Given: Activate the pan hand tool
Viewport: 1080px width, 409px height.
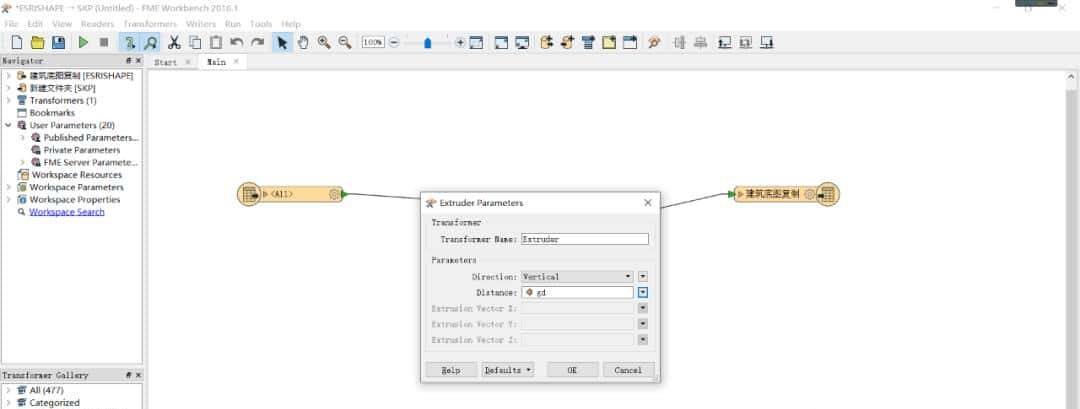Looking at the screenshot, I should tap(303, 43).
